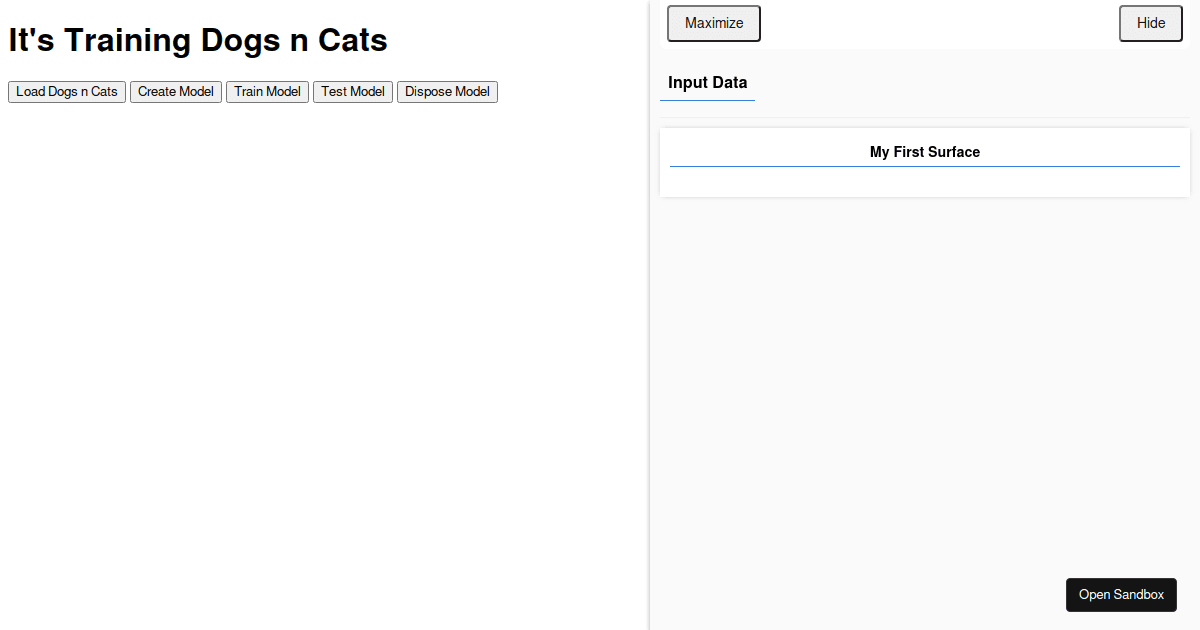Click the blank workspace left of the visor
The height and width of the screenshot is (630, 1200).
pyautogui.click(x=320, y=350)
